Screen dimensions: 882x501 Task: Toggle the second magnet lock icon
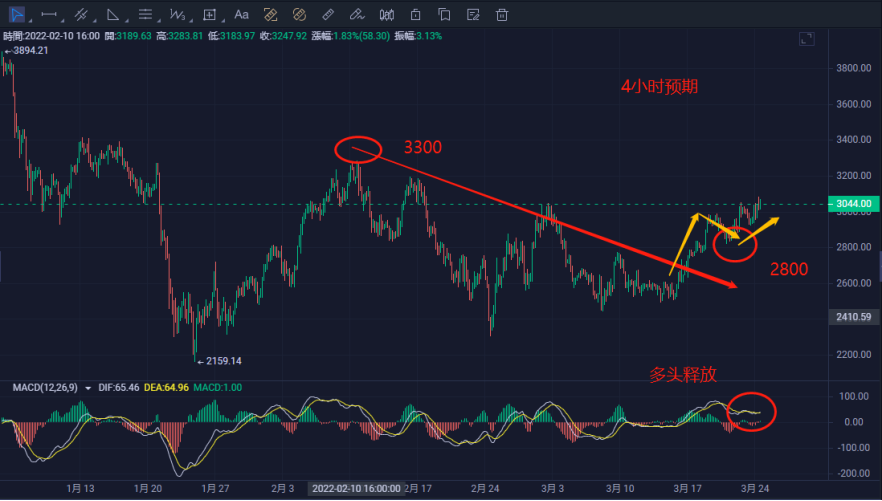[x=299, y=15]
